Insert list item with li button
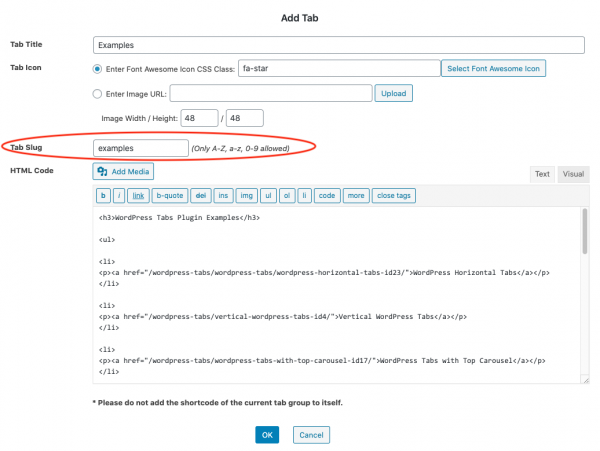The width and height of the screenshot is (600, 451). point(305,195)
